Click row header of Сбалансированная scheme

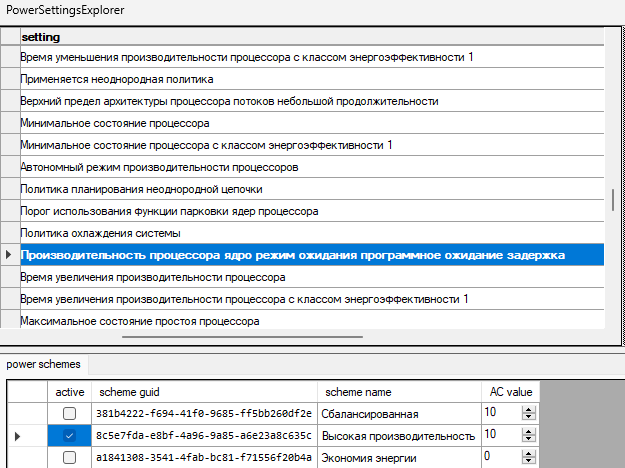pyautogui.click(x=27, y=413)
